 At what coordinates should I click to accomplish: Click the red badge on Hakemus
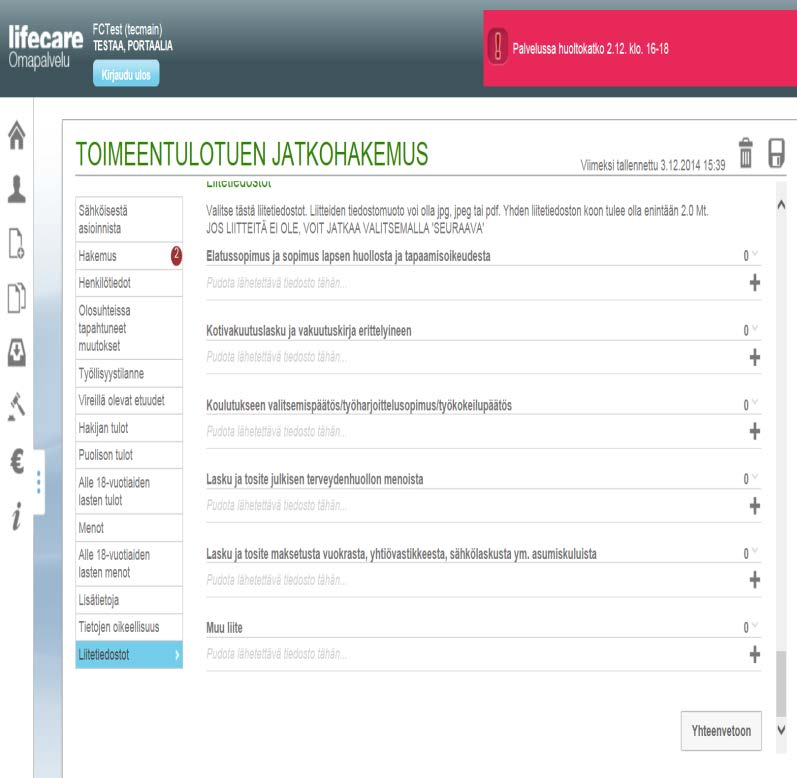point(176,256)
